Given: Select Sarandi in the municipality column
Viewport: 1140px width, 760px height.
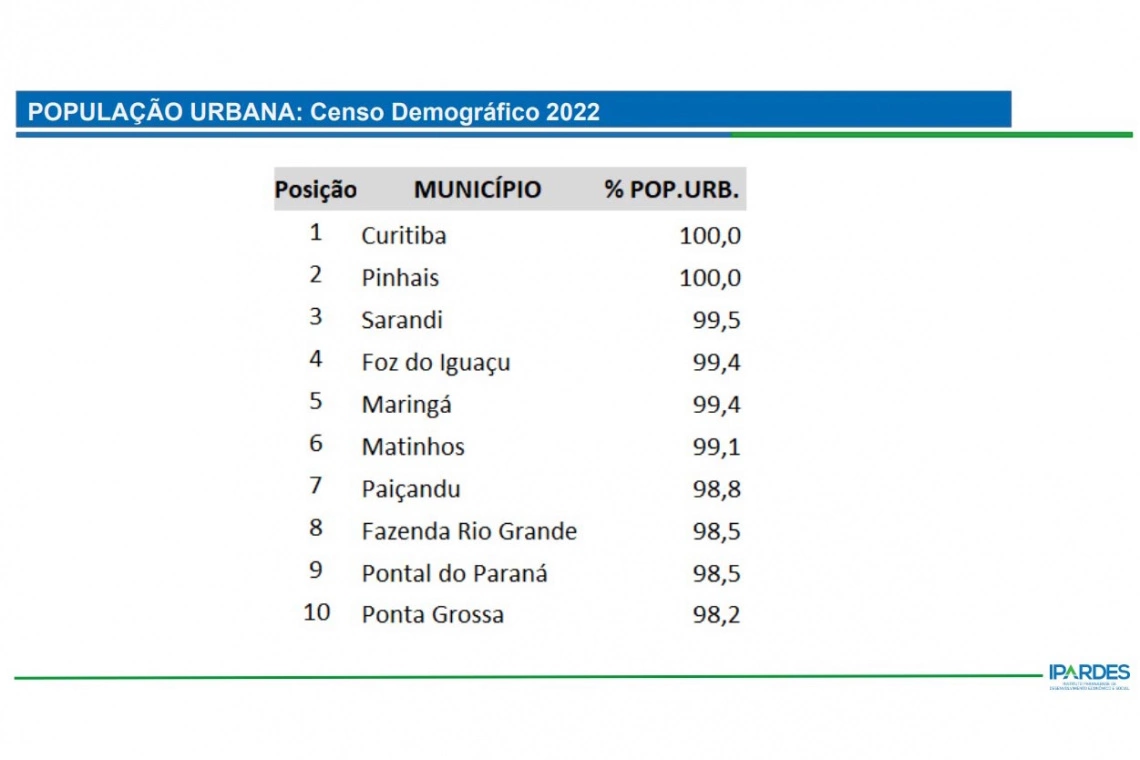Looking at the screenshot, I should tap(402, 320).
